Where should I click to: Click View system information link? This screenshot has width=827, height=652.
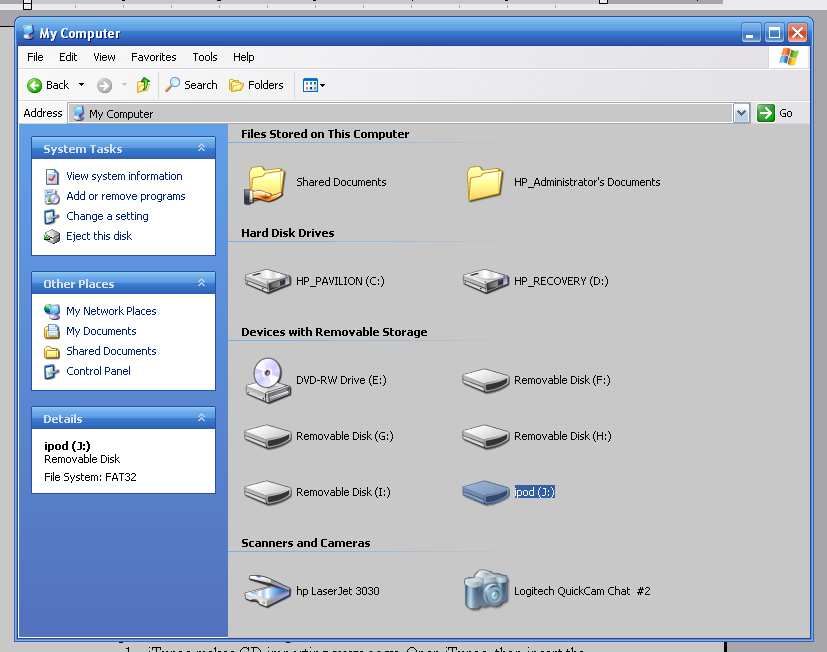tap(124, 176)
